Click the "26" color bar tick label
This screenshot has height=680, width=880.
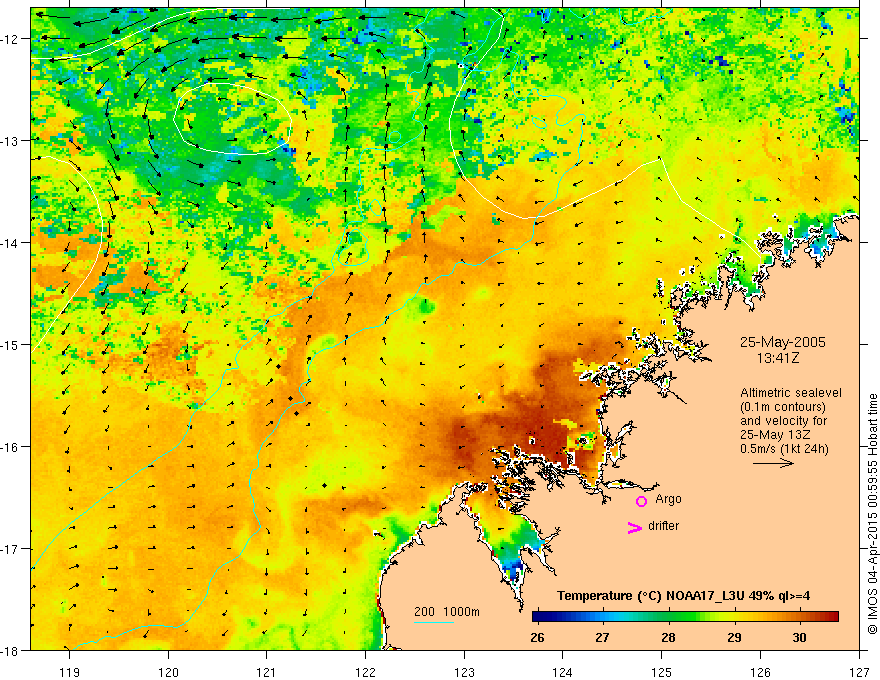point(537,637)
